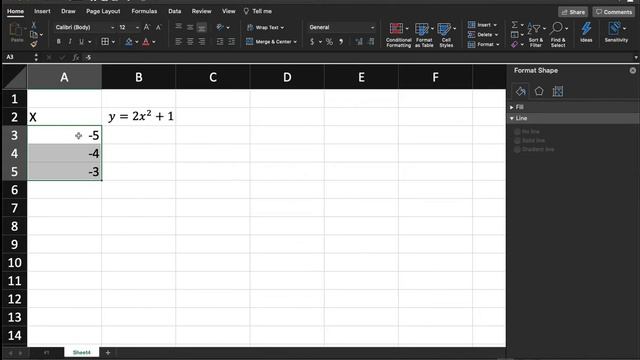The width and height of the screenshot is (640, 360).
Task: Click the dollar Currency format icon
Action: tap(312, 42)
